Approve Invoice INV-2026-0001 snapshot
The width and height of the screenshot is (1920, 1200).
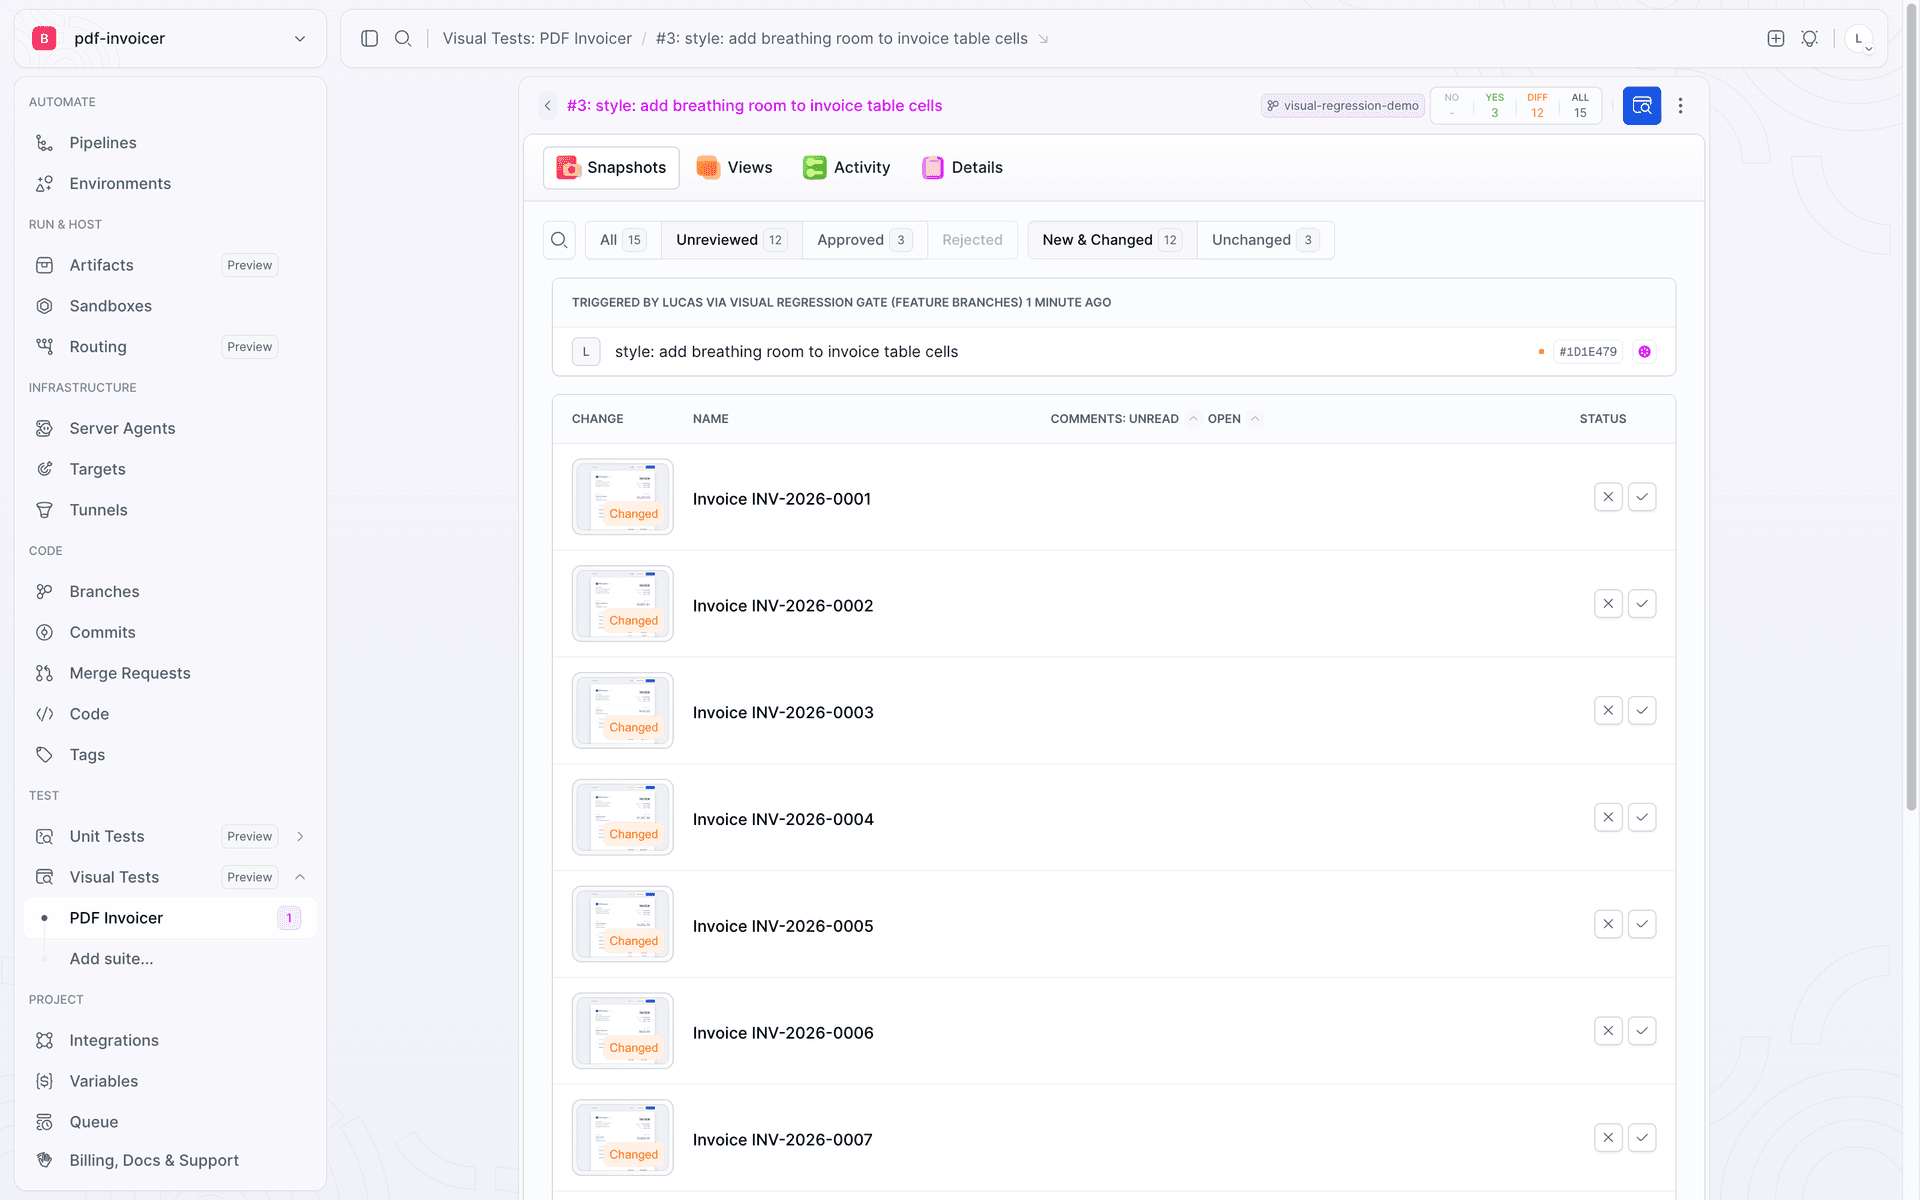tap(1642, 497)
